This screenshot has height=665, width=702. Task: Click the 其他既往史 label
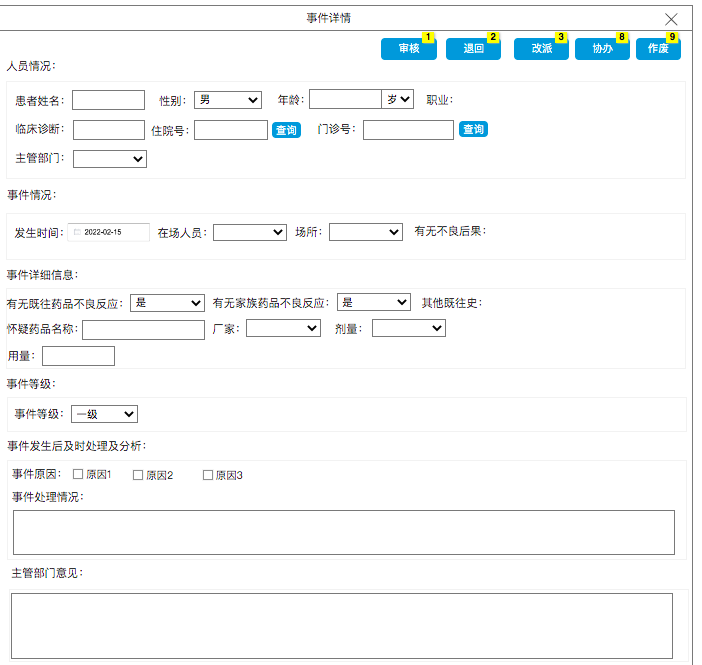(452, 303)
